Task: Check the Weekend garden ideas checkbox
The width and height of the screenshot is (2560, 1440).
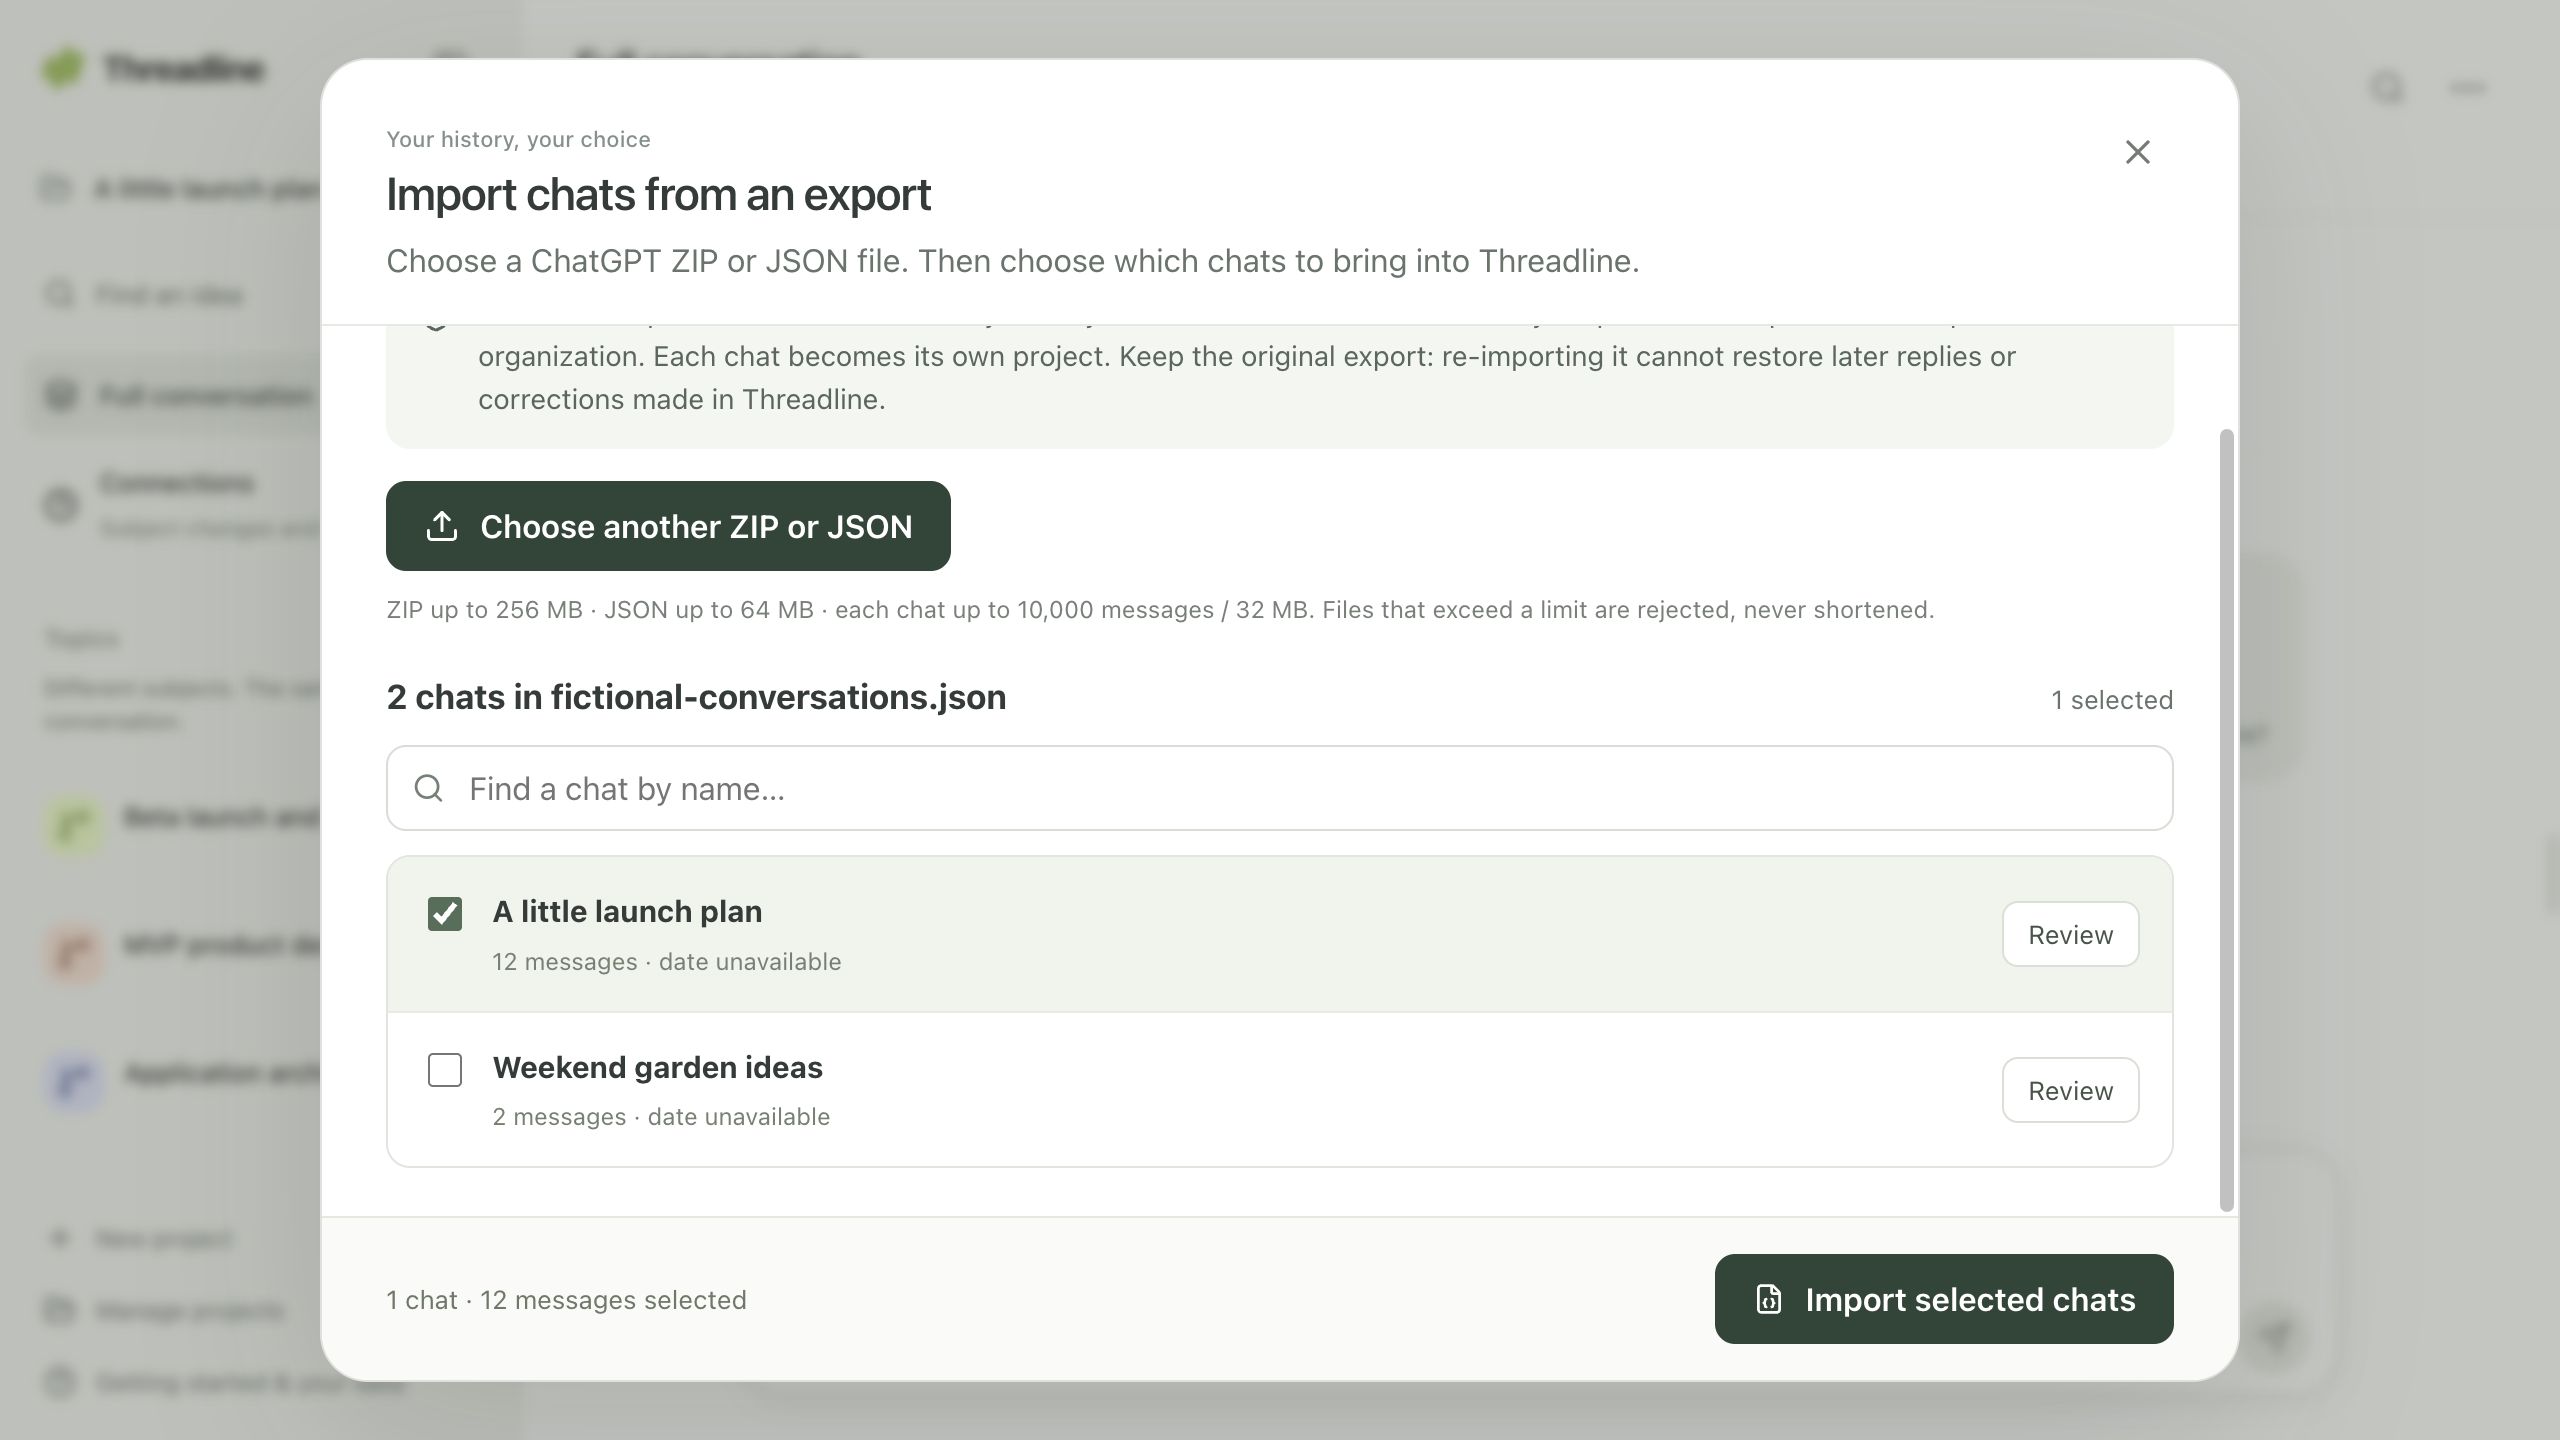Action: (445, 1069)
